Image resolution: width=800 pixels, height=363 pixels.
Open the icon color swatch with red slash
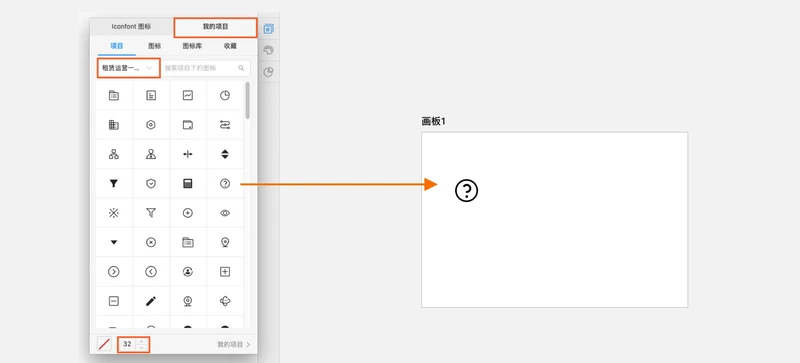point(105,344)
